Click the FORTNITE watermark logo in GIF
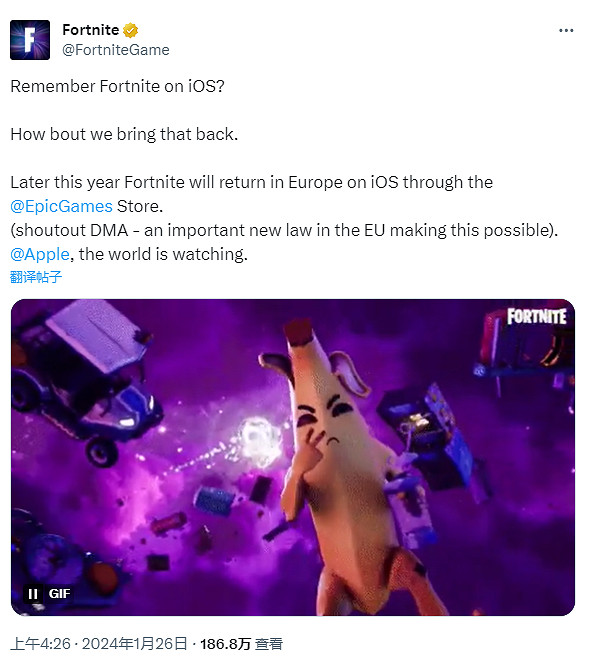Viewport: 589px width, 658px height. [x=537, y=316]
